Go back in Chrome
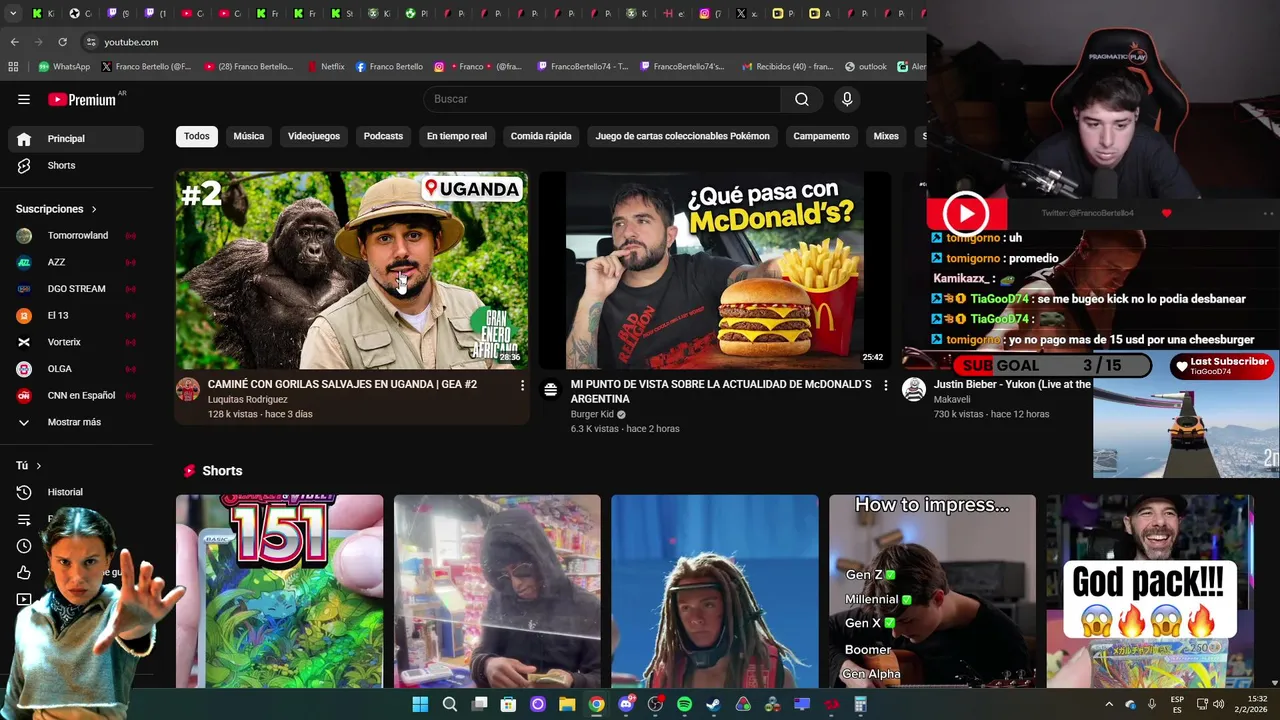The height and width of the screenshot is (720, 1280). tap(14, 42)
